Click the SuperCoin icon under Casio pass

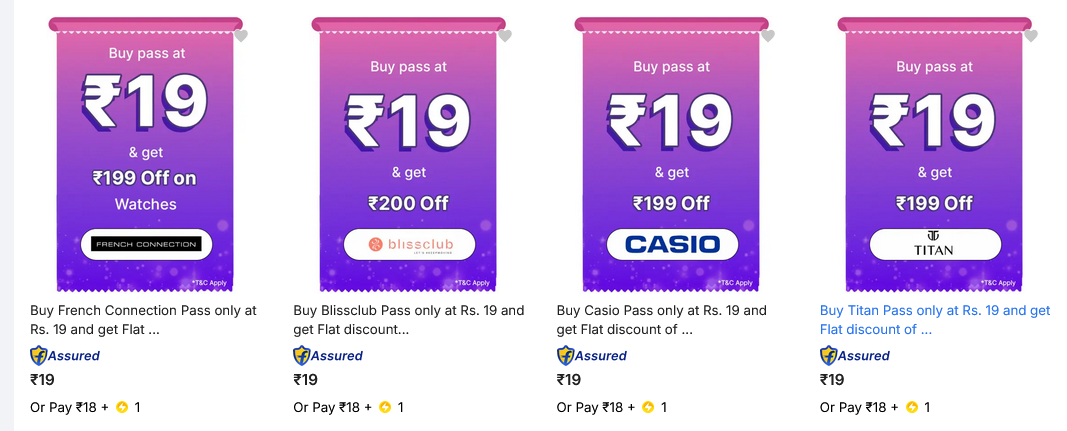pos(649,407)
